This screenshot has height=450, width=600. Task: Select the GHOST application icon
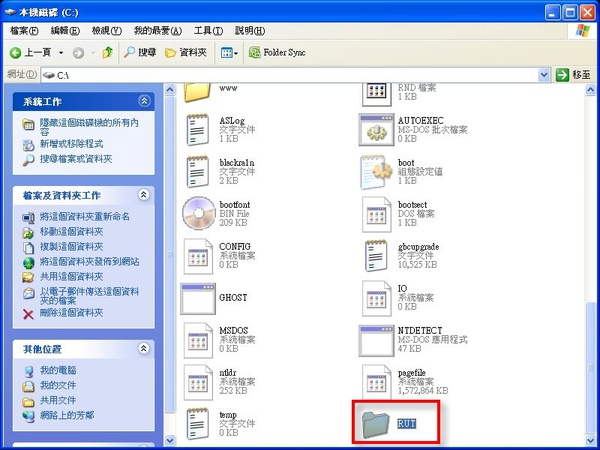198,298
